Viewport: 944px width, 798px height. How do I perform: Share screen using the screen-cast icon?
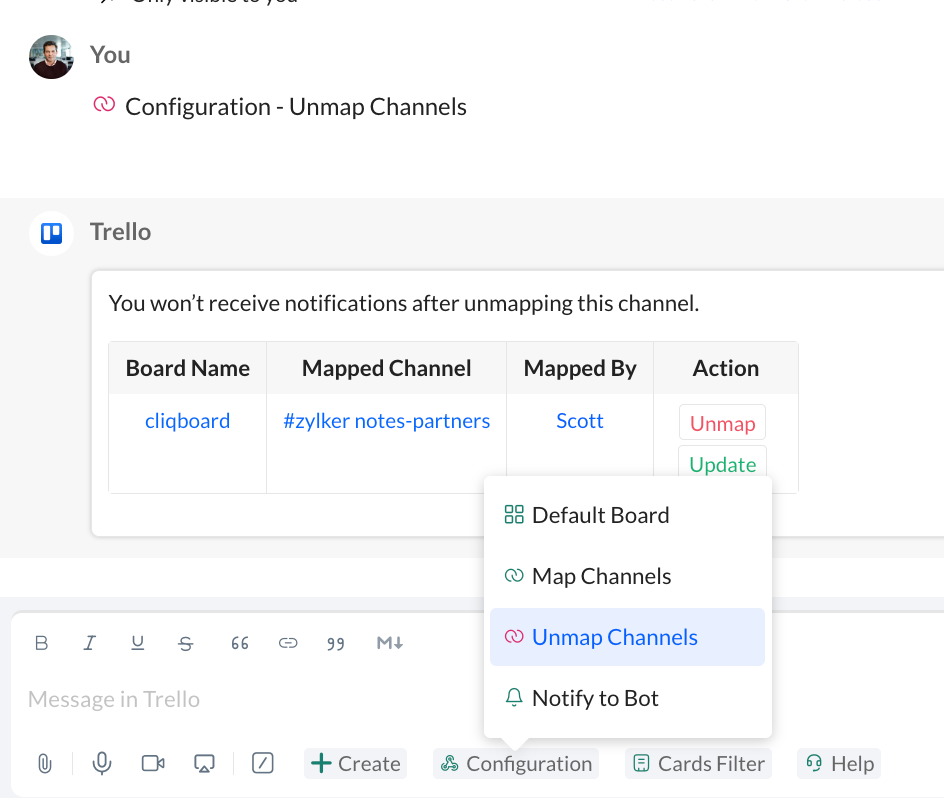(204, 764)
